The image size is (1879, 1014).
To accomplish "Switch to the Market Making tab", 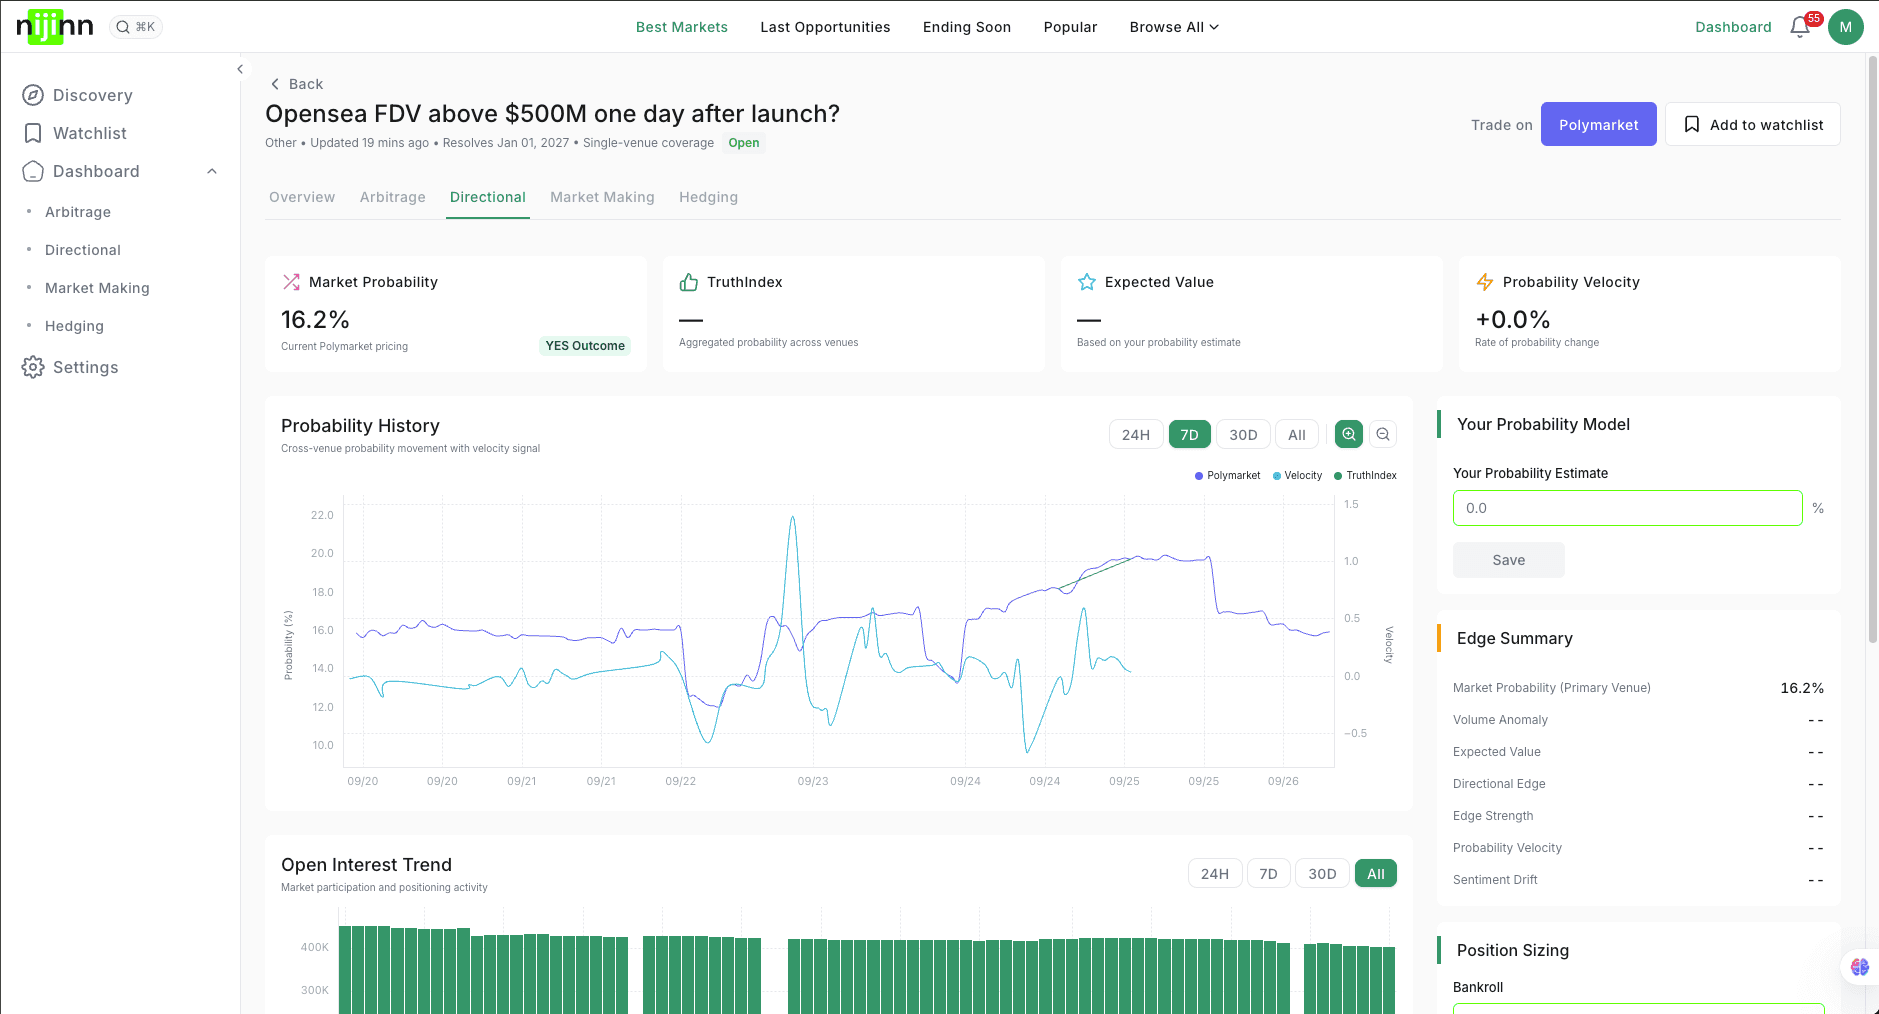I will point(602,197).
